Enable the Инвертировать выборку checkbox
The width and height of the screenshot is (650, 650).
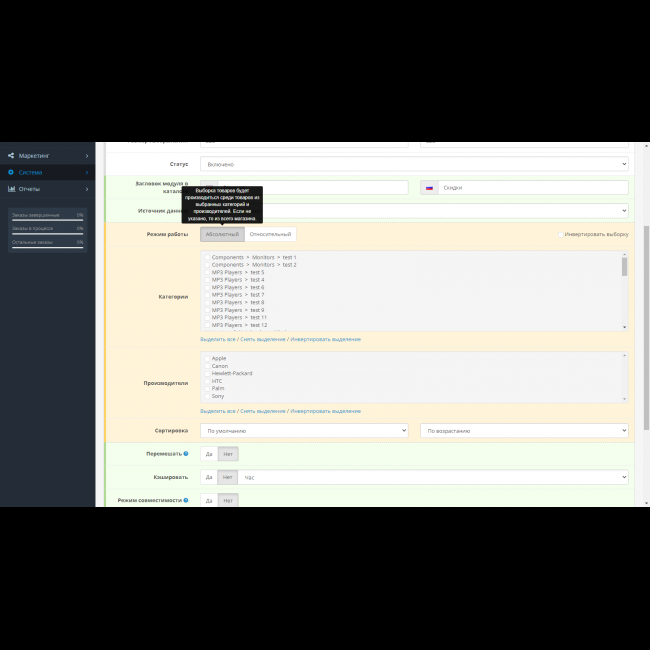560,234
